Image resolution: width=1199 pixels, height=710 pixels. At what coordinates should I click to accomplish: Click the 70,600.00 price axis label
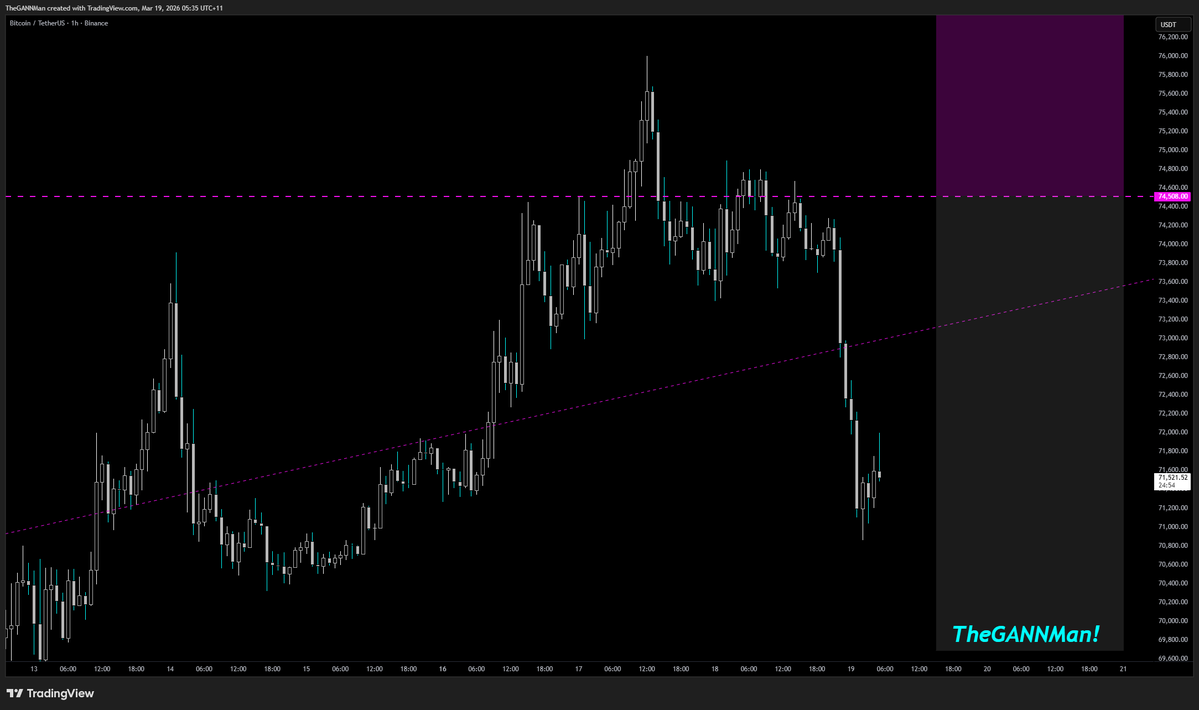tap(1173, 564)
